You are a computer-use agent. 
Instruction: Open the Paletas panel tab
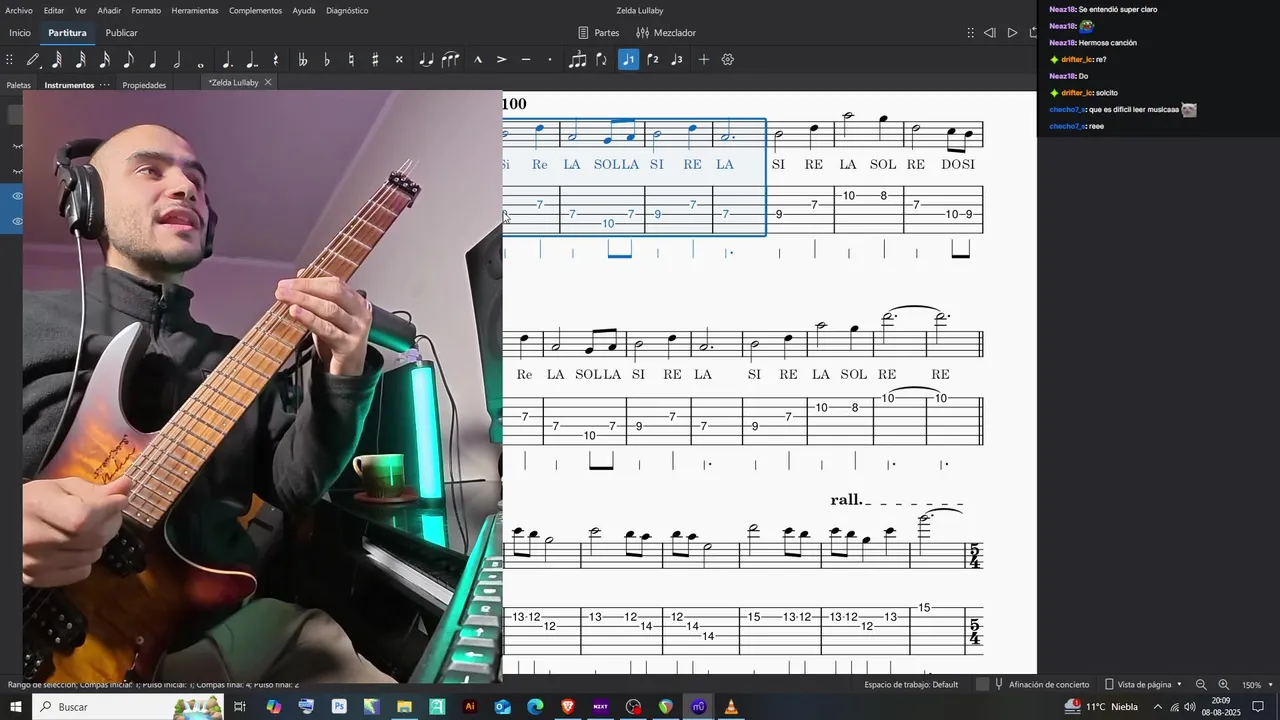tap(18, 85)
